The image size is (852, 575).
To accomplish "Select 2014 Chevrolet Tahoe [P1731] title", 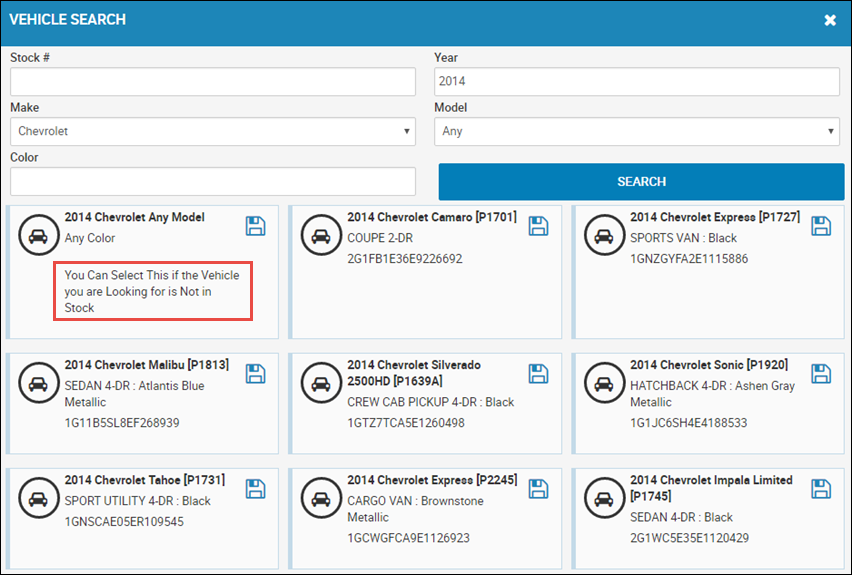I will point(145,480).
